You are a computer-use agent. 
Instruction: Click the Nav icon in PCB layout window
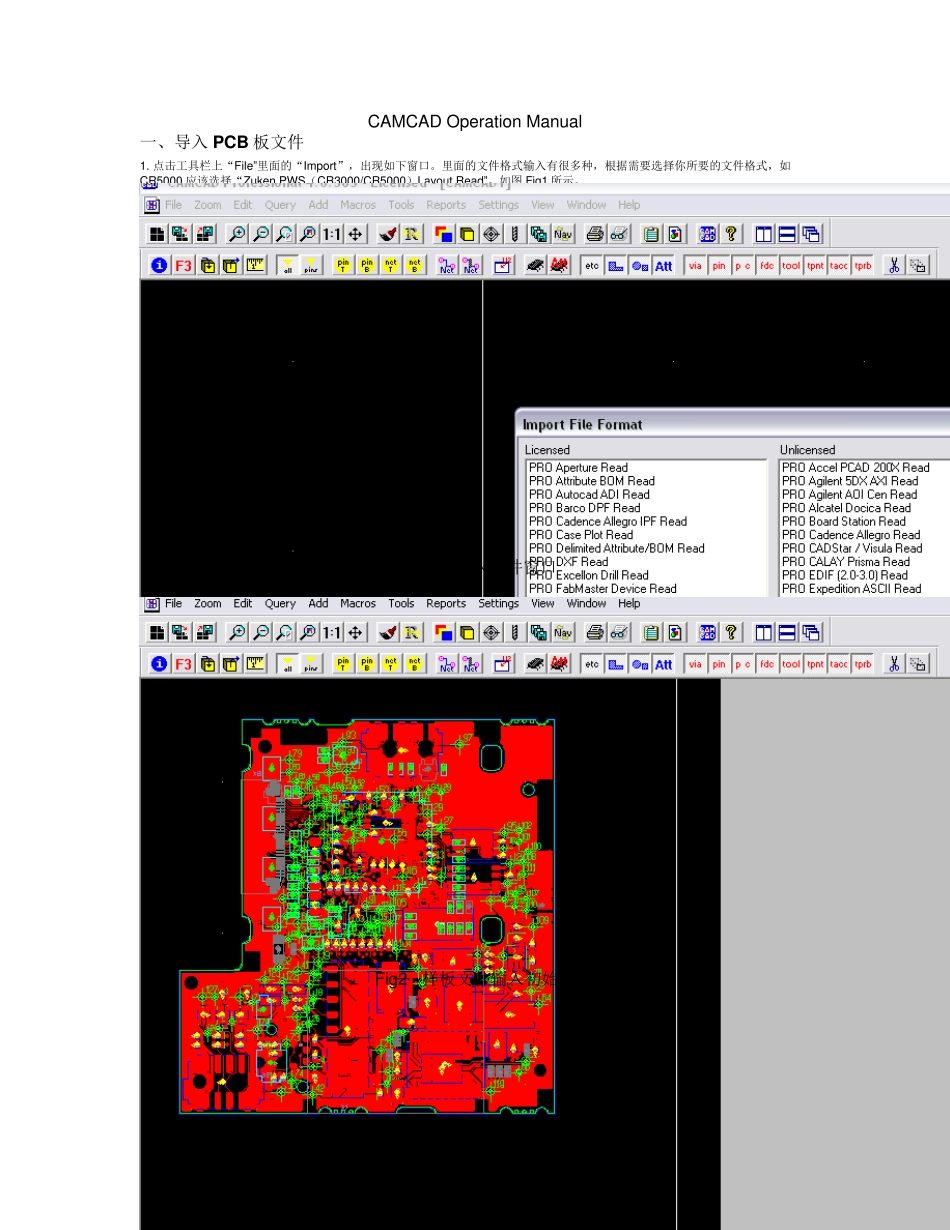click(563, 632)
